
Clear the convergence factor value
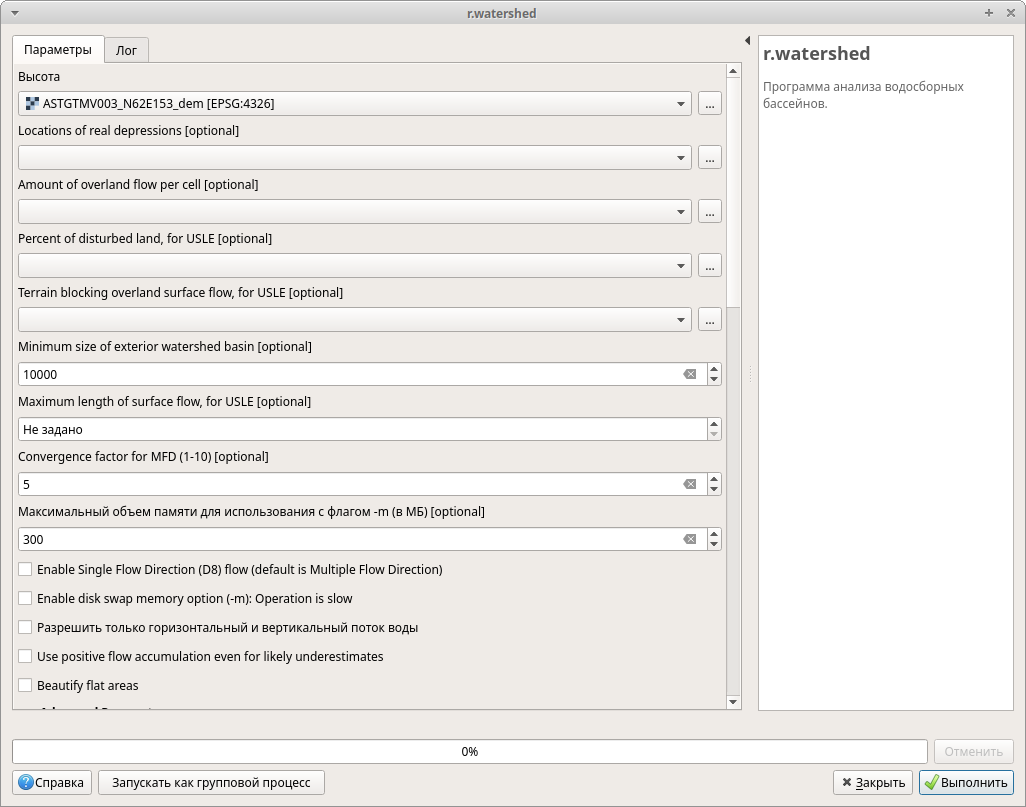(x=689, y=484)
